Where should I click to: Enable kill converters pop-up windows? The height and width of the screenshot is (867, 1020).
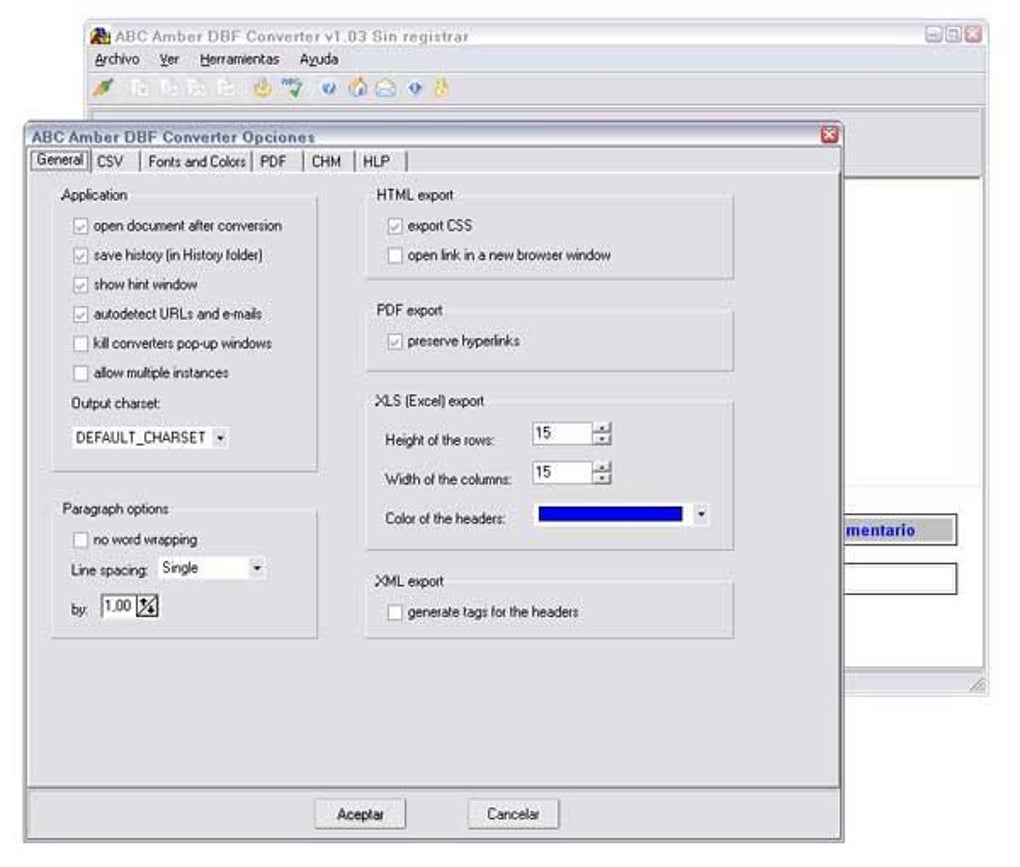tap(80, 344)
